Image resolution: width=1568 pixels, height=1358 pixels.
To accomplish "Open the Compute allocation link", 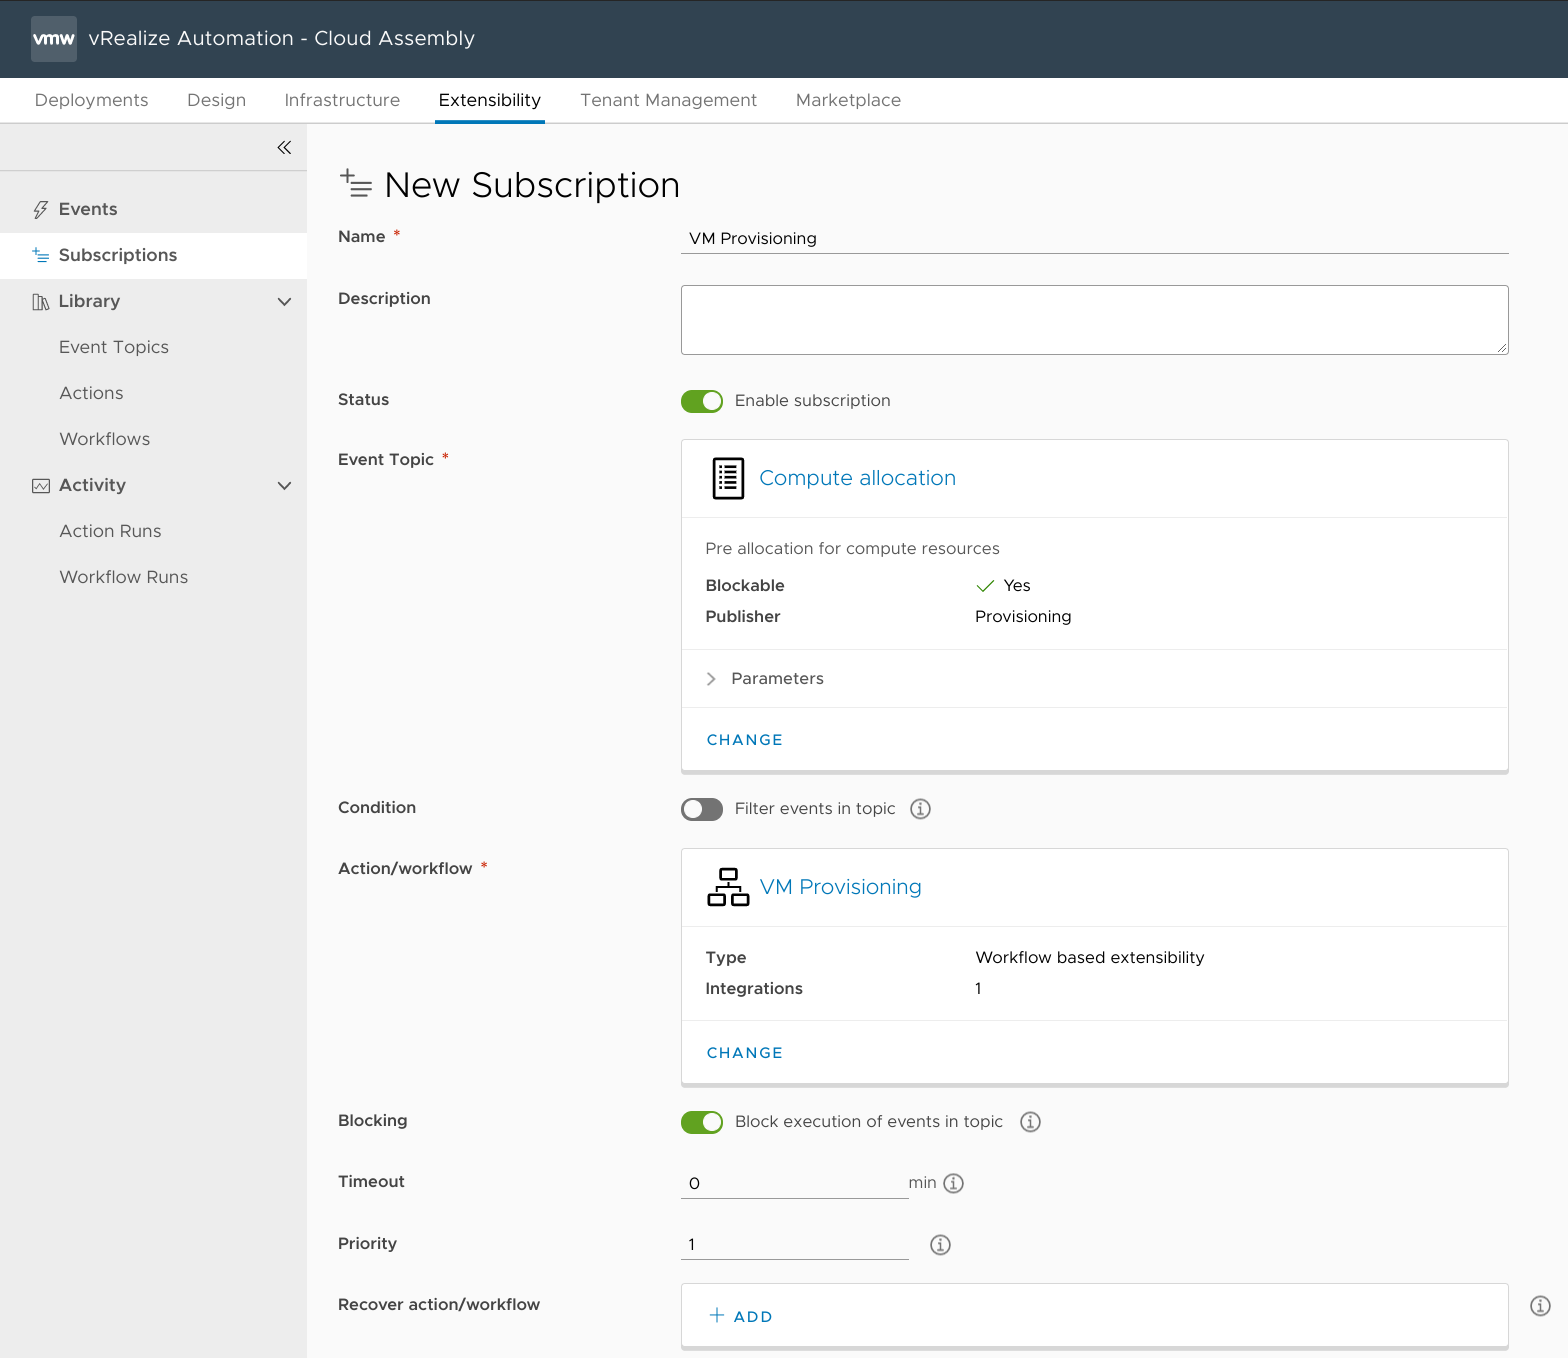I will pyautogui.click(x=857, y=478).
